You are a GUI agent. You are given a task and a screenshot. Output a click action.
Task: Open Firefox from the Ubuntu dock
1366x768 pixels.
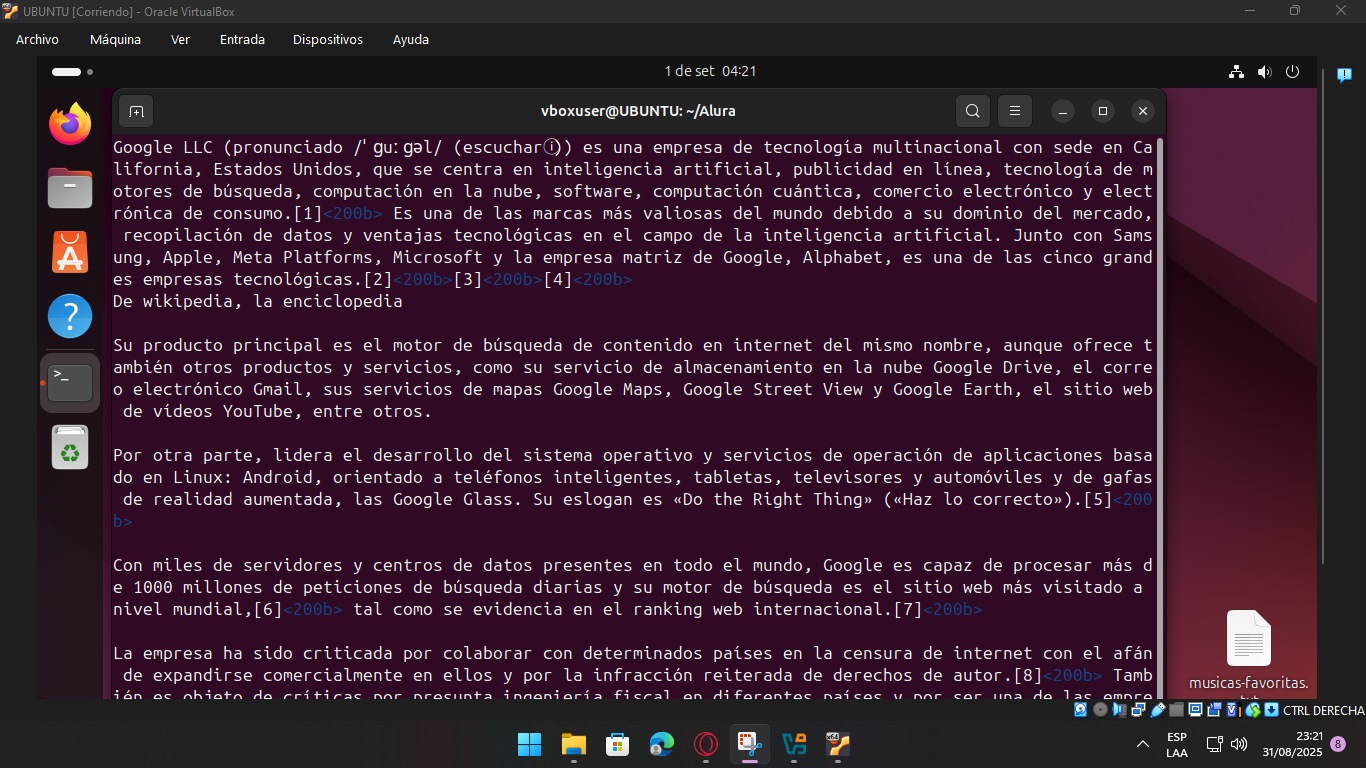click(x=70, y=124)
